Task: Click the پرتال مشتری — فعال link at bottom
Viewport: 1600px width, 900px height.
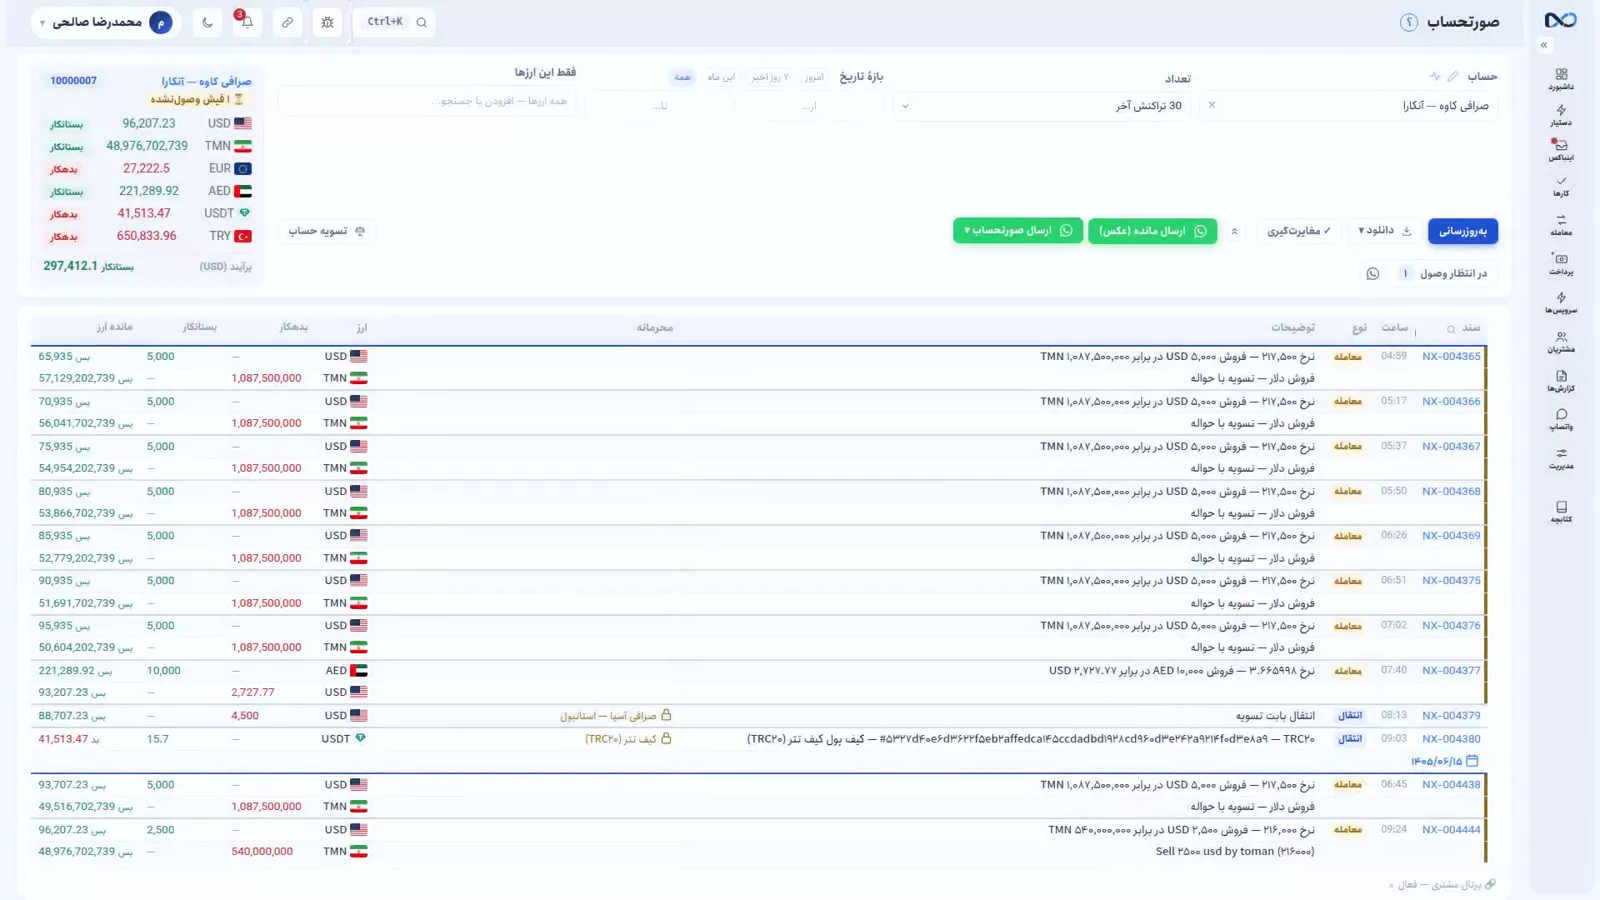Action: tap(1443, 885)
